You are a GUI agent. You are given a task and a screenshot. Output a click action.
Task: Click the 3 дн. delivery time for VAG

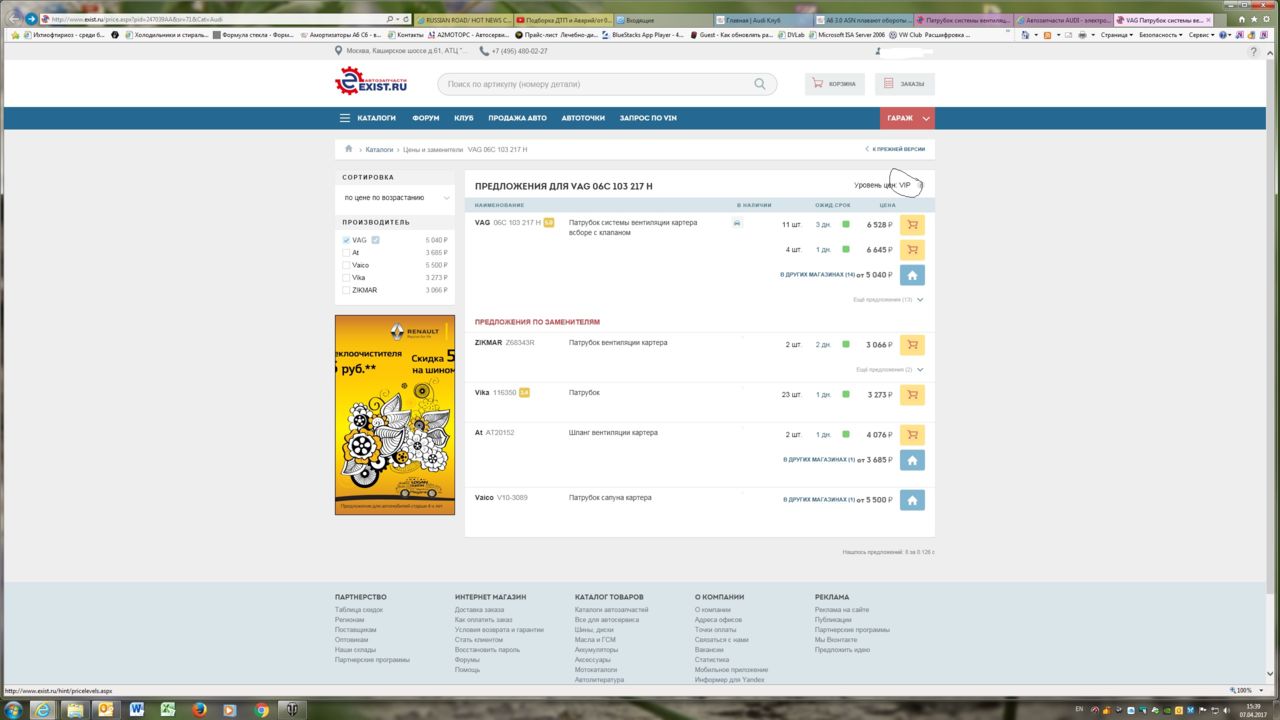[823, 225]
